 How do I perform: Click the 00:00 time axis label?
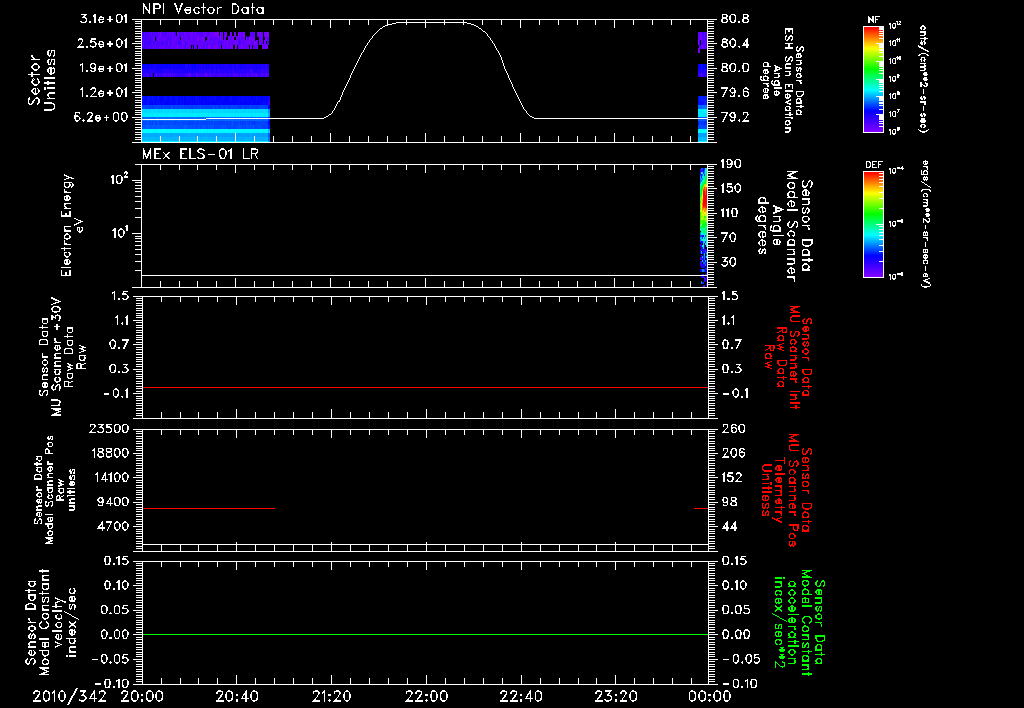[710, 696]
